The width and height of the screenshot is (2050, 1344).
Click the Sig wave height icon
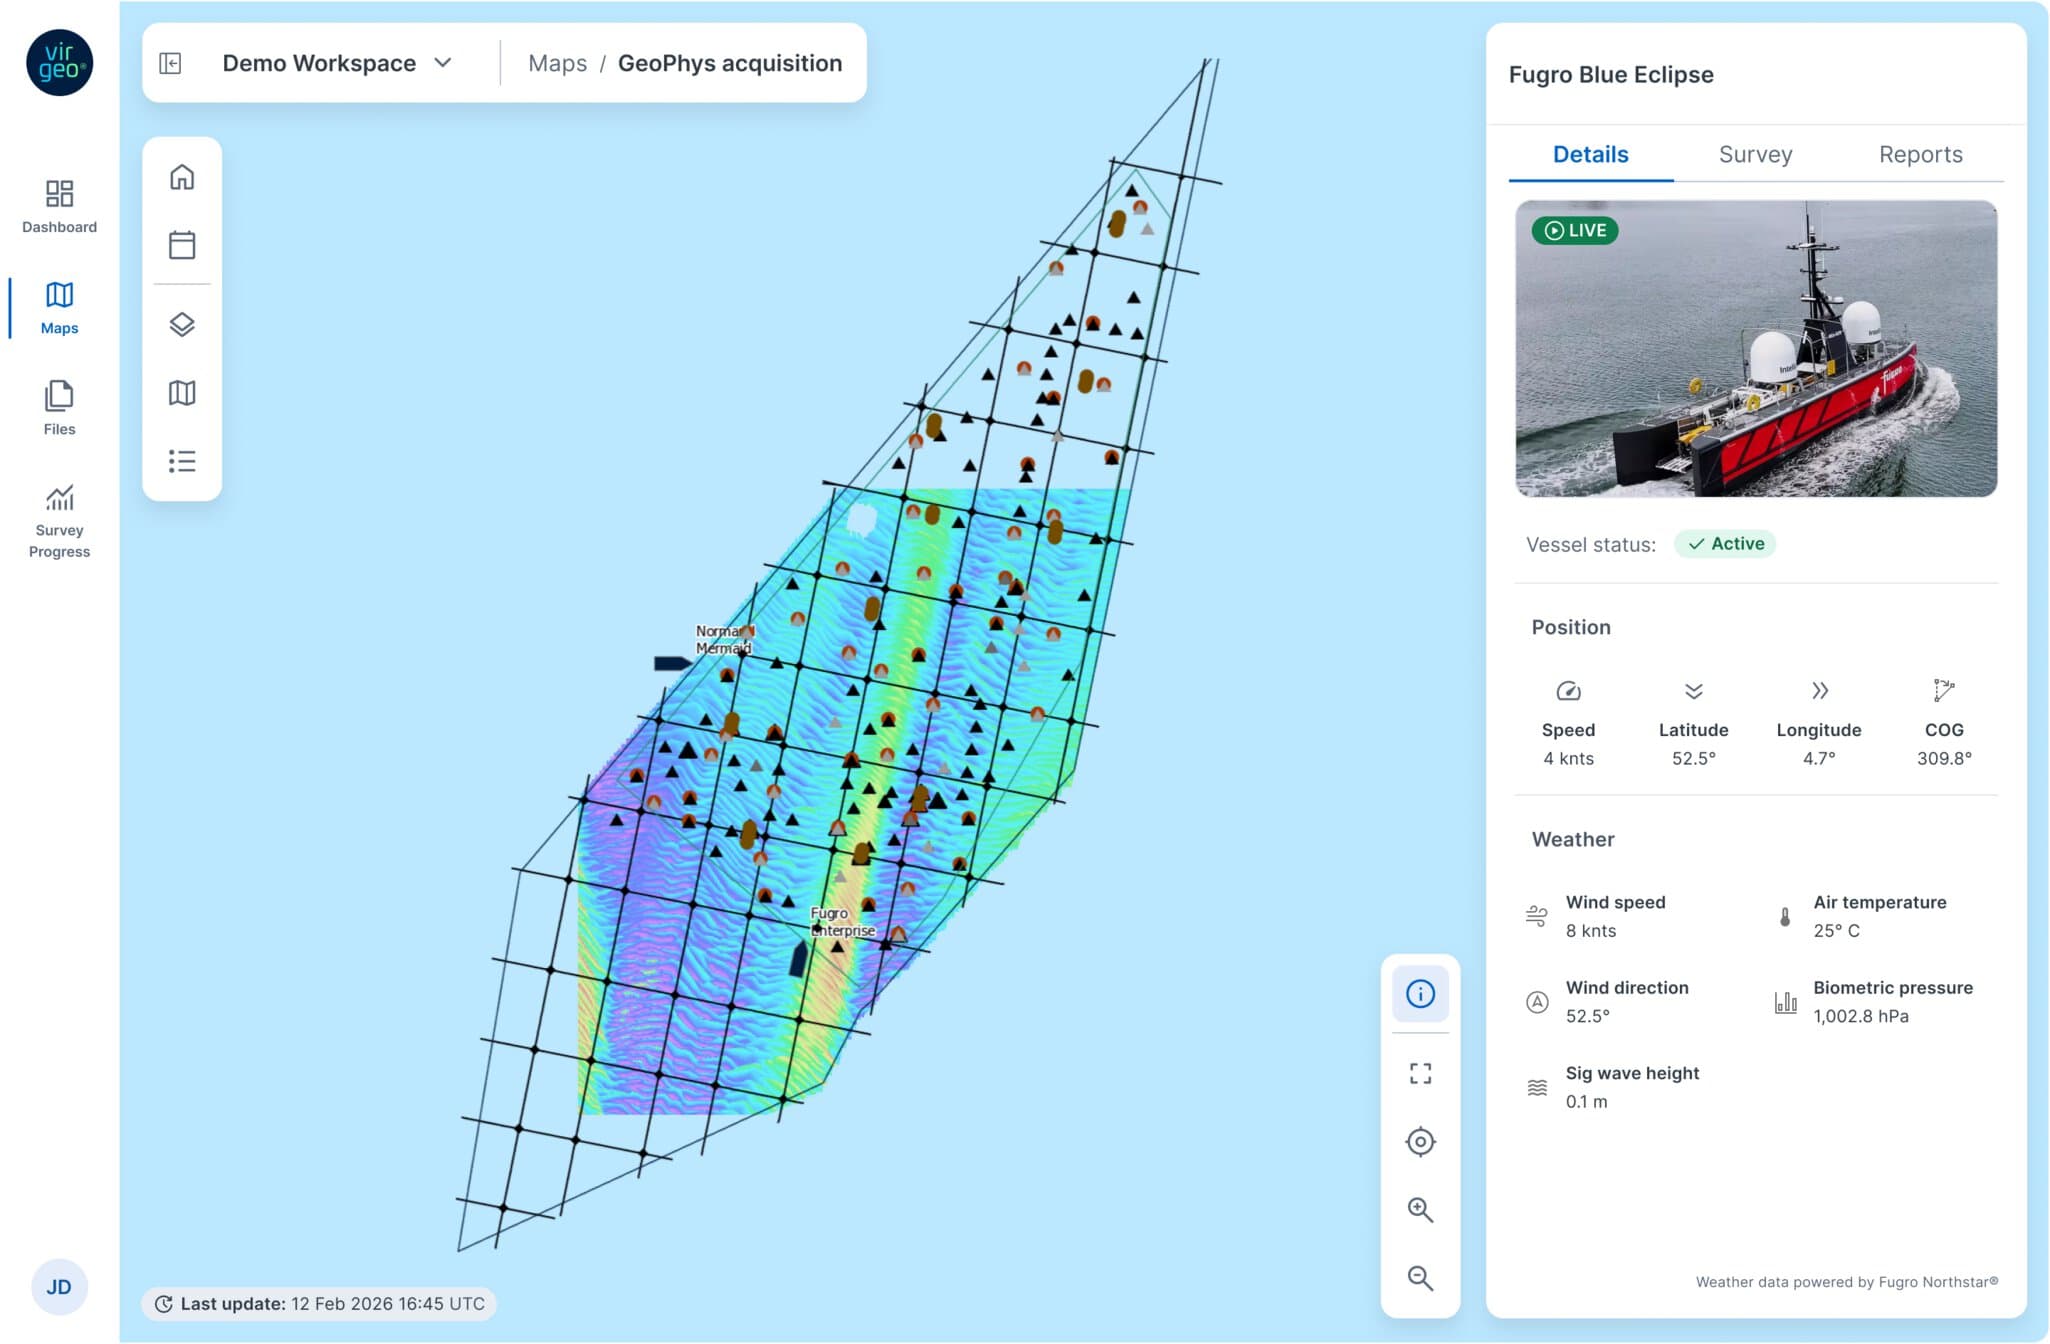(x=1537, y=1087)
